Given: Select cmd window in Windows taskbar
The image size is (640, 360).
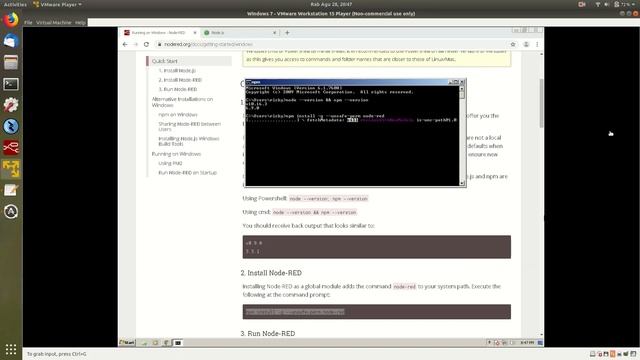Looking at the screenshot, I should tap(178, 343).
